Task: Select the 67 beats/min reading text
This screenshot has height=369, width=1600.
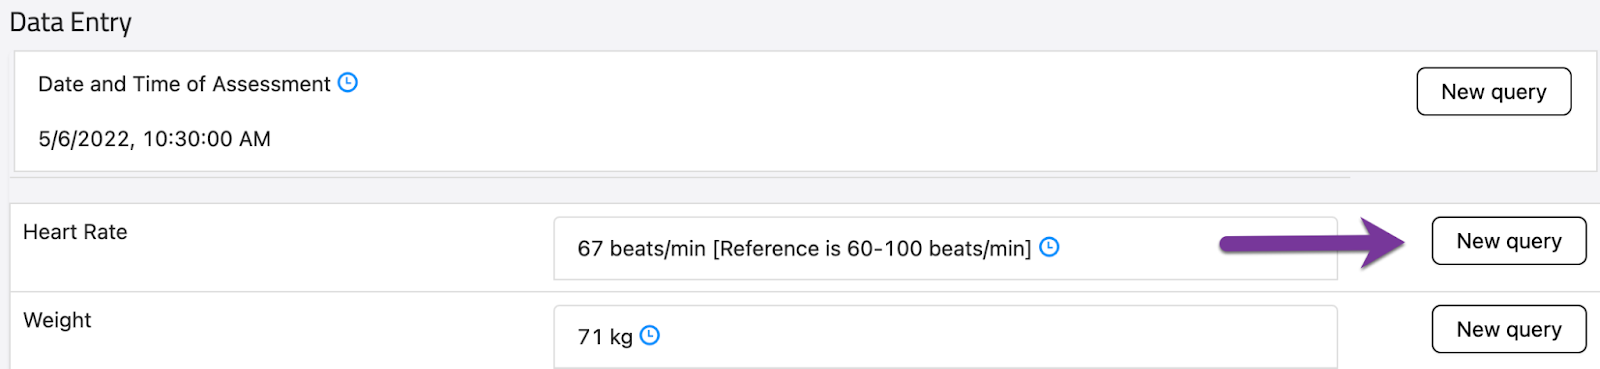Action: pos(641,248)
